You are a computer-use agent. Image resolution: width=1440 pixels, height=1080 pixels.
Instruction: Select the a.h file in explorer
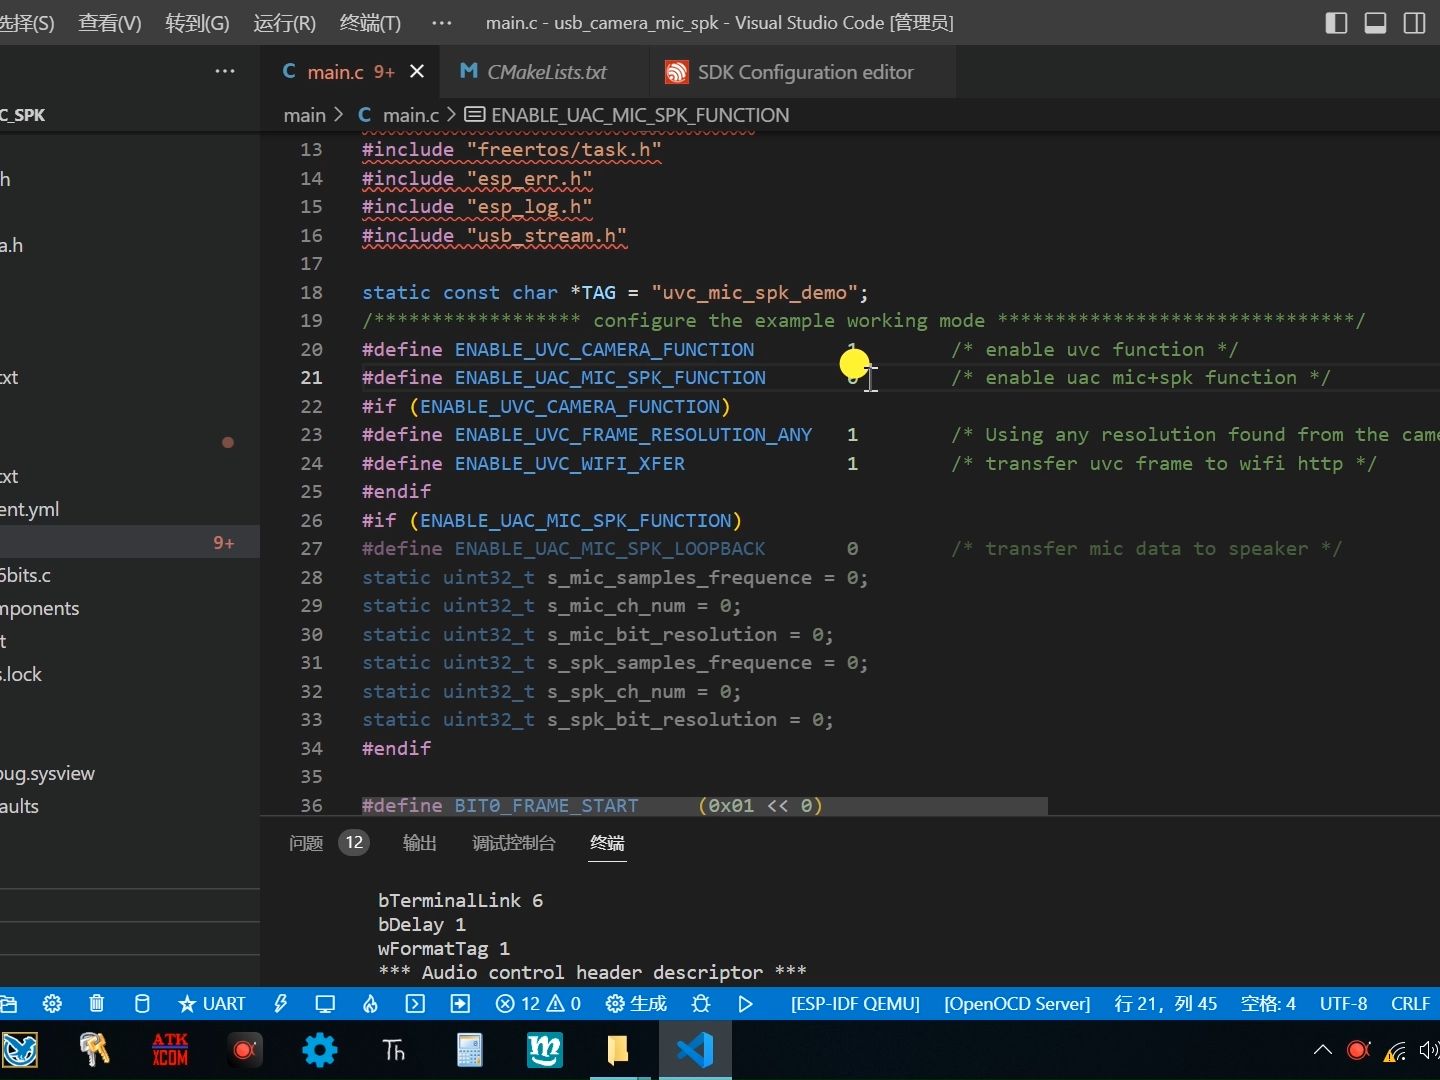(130, 245)
